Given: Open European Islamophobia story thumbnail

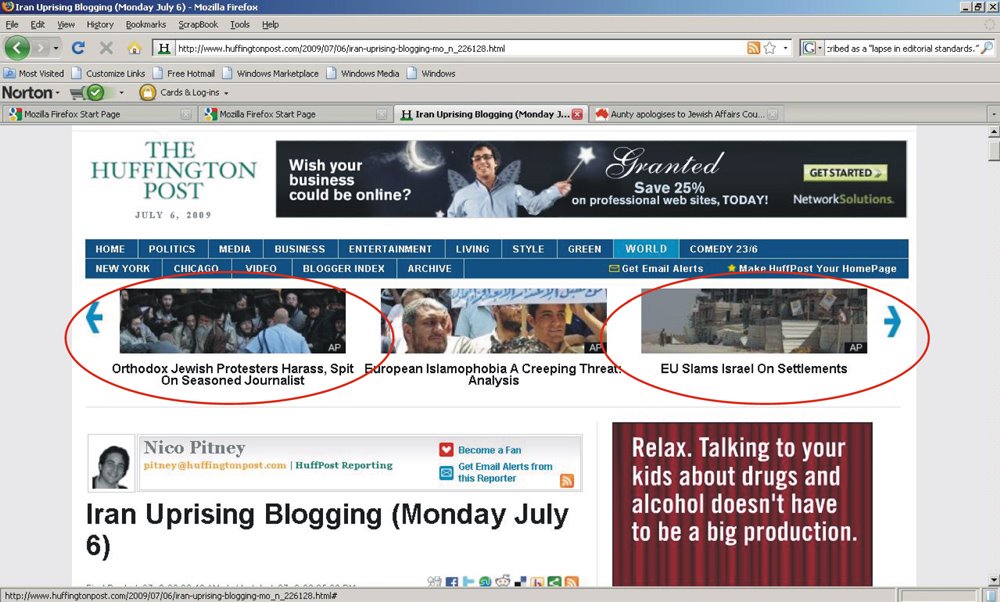Looking at the screenshot, I should (494, 321).
